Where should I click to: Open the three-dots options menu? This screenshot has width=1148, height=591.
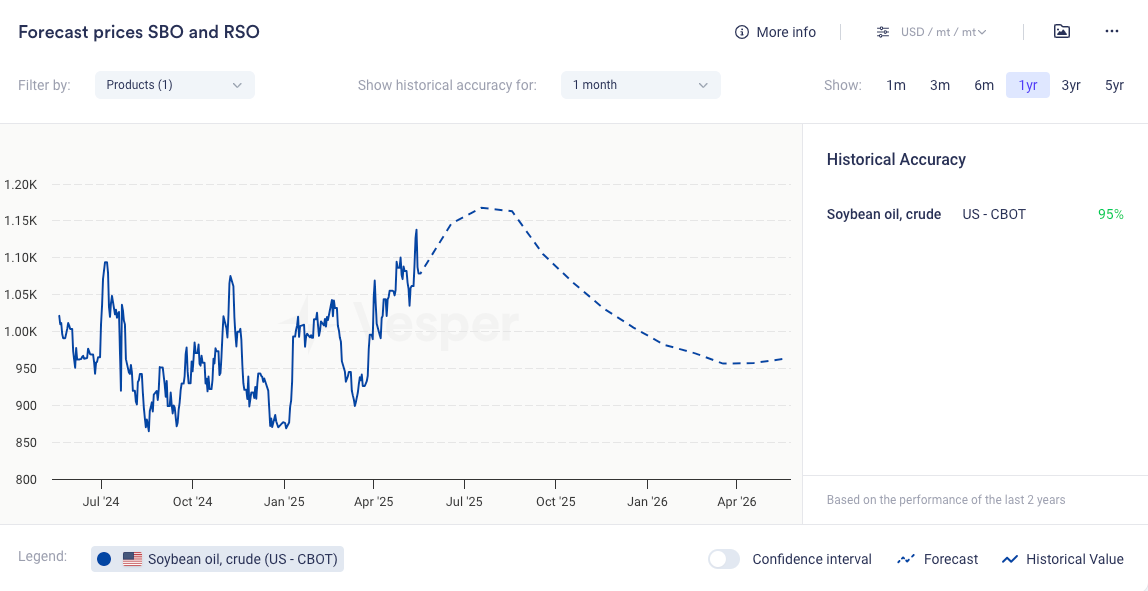click(1112, 32)
